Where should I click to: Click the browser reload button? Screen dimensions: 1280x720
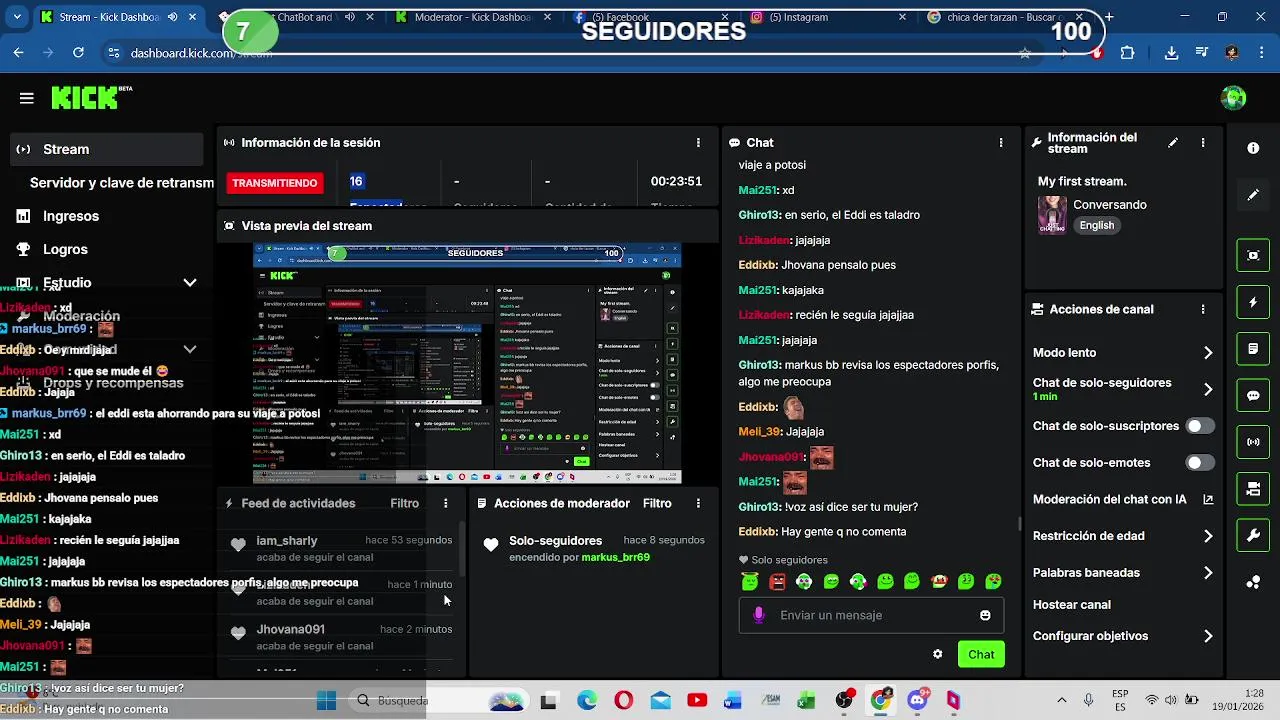click(76, 53)
